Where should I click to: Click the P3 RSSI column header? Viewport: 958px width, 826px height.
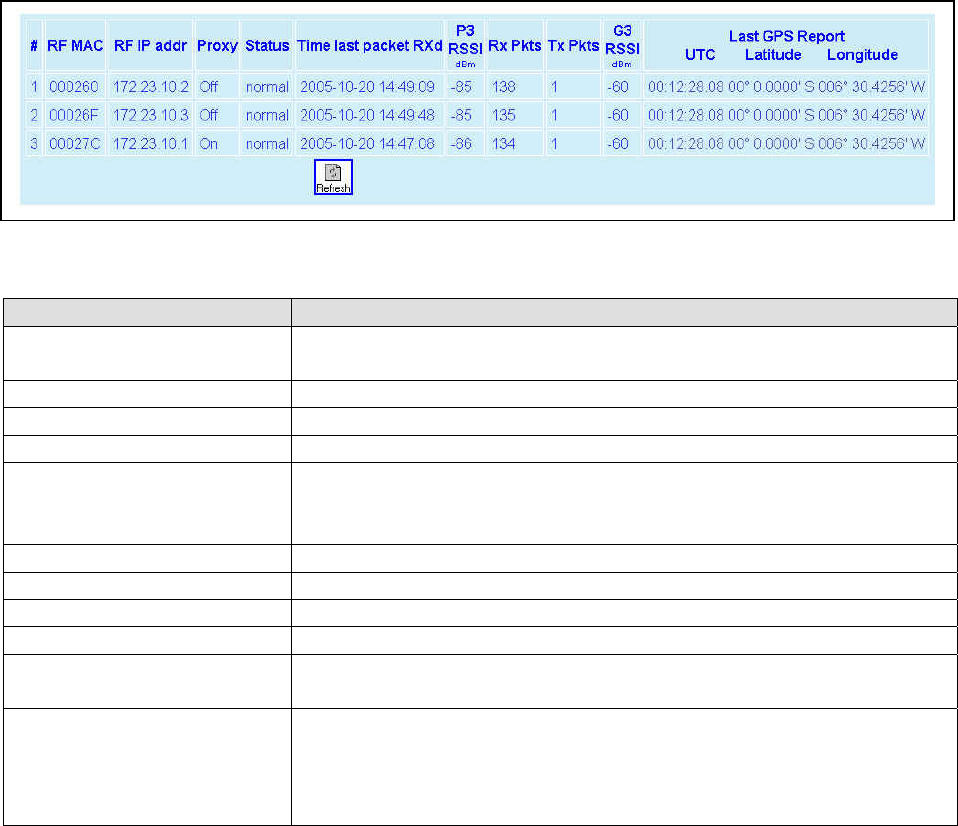pos(466,45)
